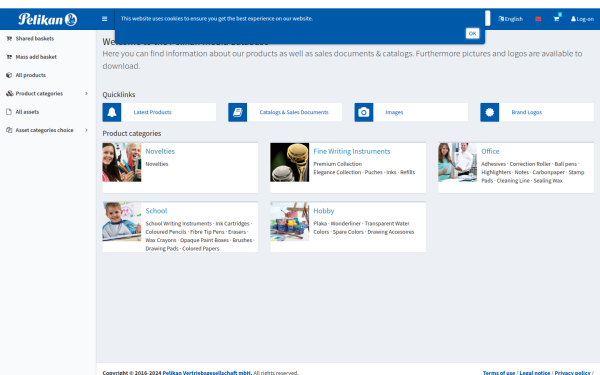Click Drawing Accesoires subcategory text
Image resolution: width=600 pixels, height=375 pixels.
391,232
